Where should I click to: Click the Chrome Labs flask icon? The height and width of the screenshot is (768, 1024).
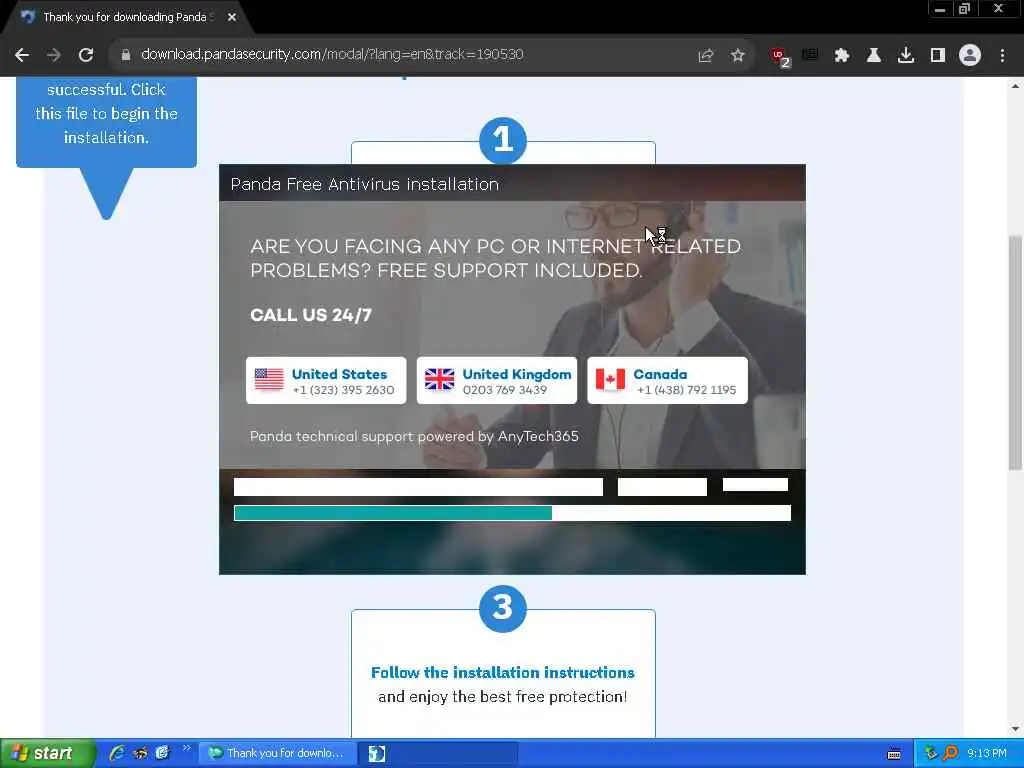click(x=874, y=55)
